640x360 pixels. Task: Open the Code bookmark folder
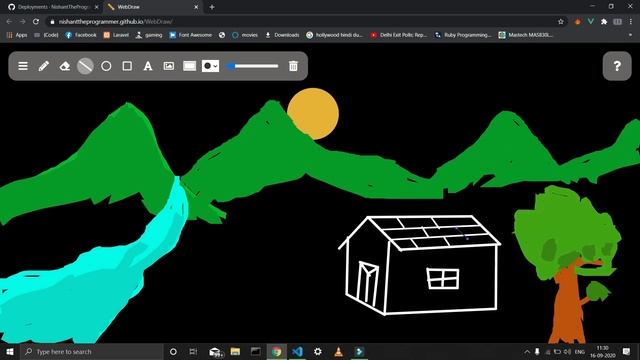(46, 35)
